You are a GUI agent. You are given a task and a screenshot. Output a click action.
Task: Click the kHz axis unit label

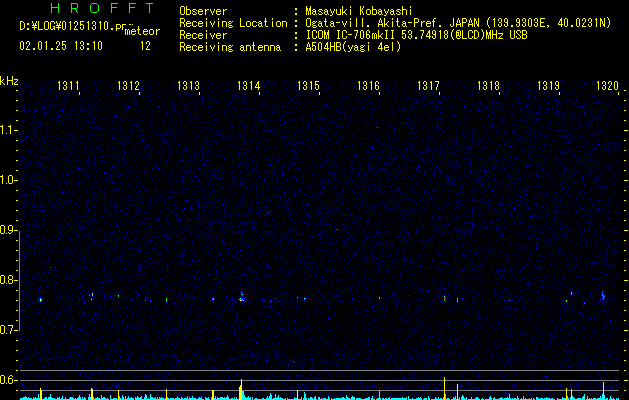coord(9,81)
